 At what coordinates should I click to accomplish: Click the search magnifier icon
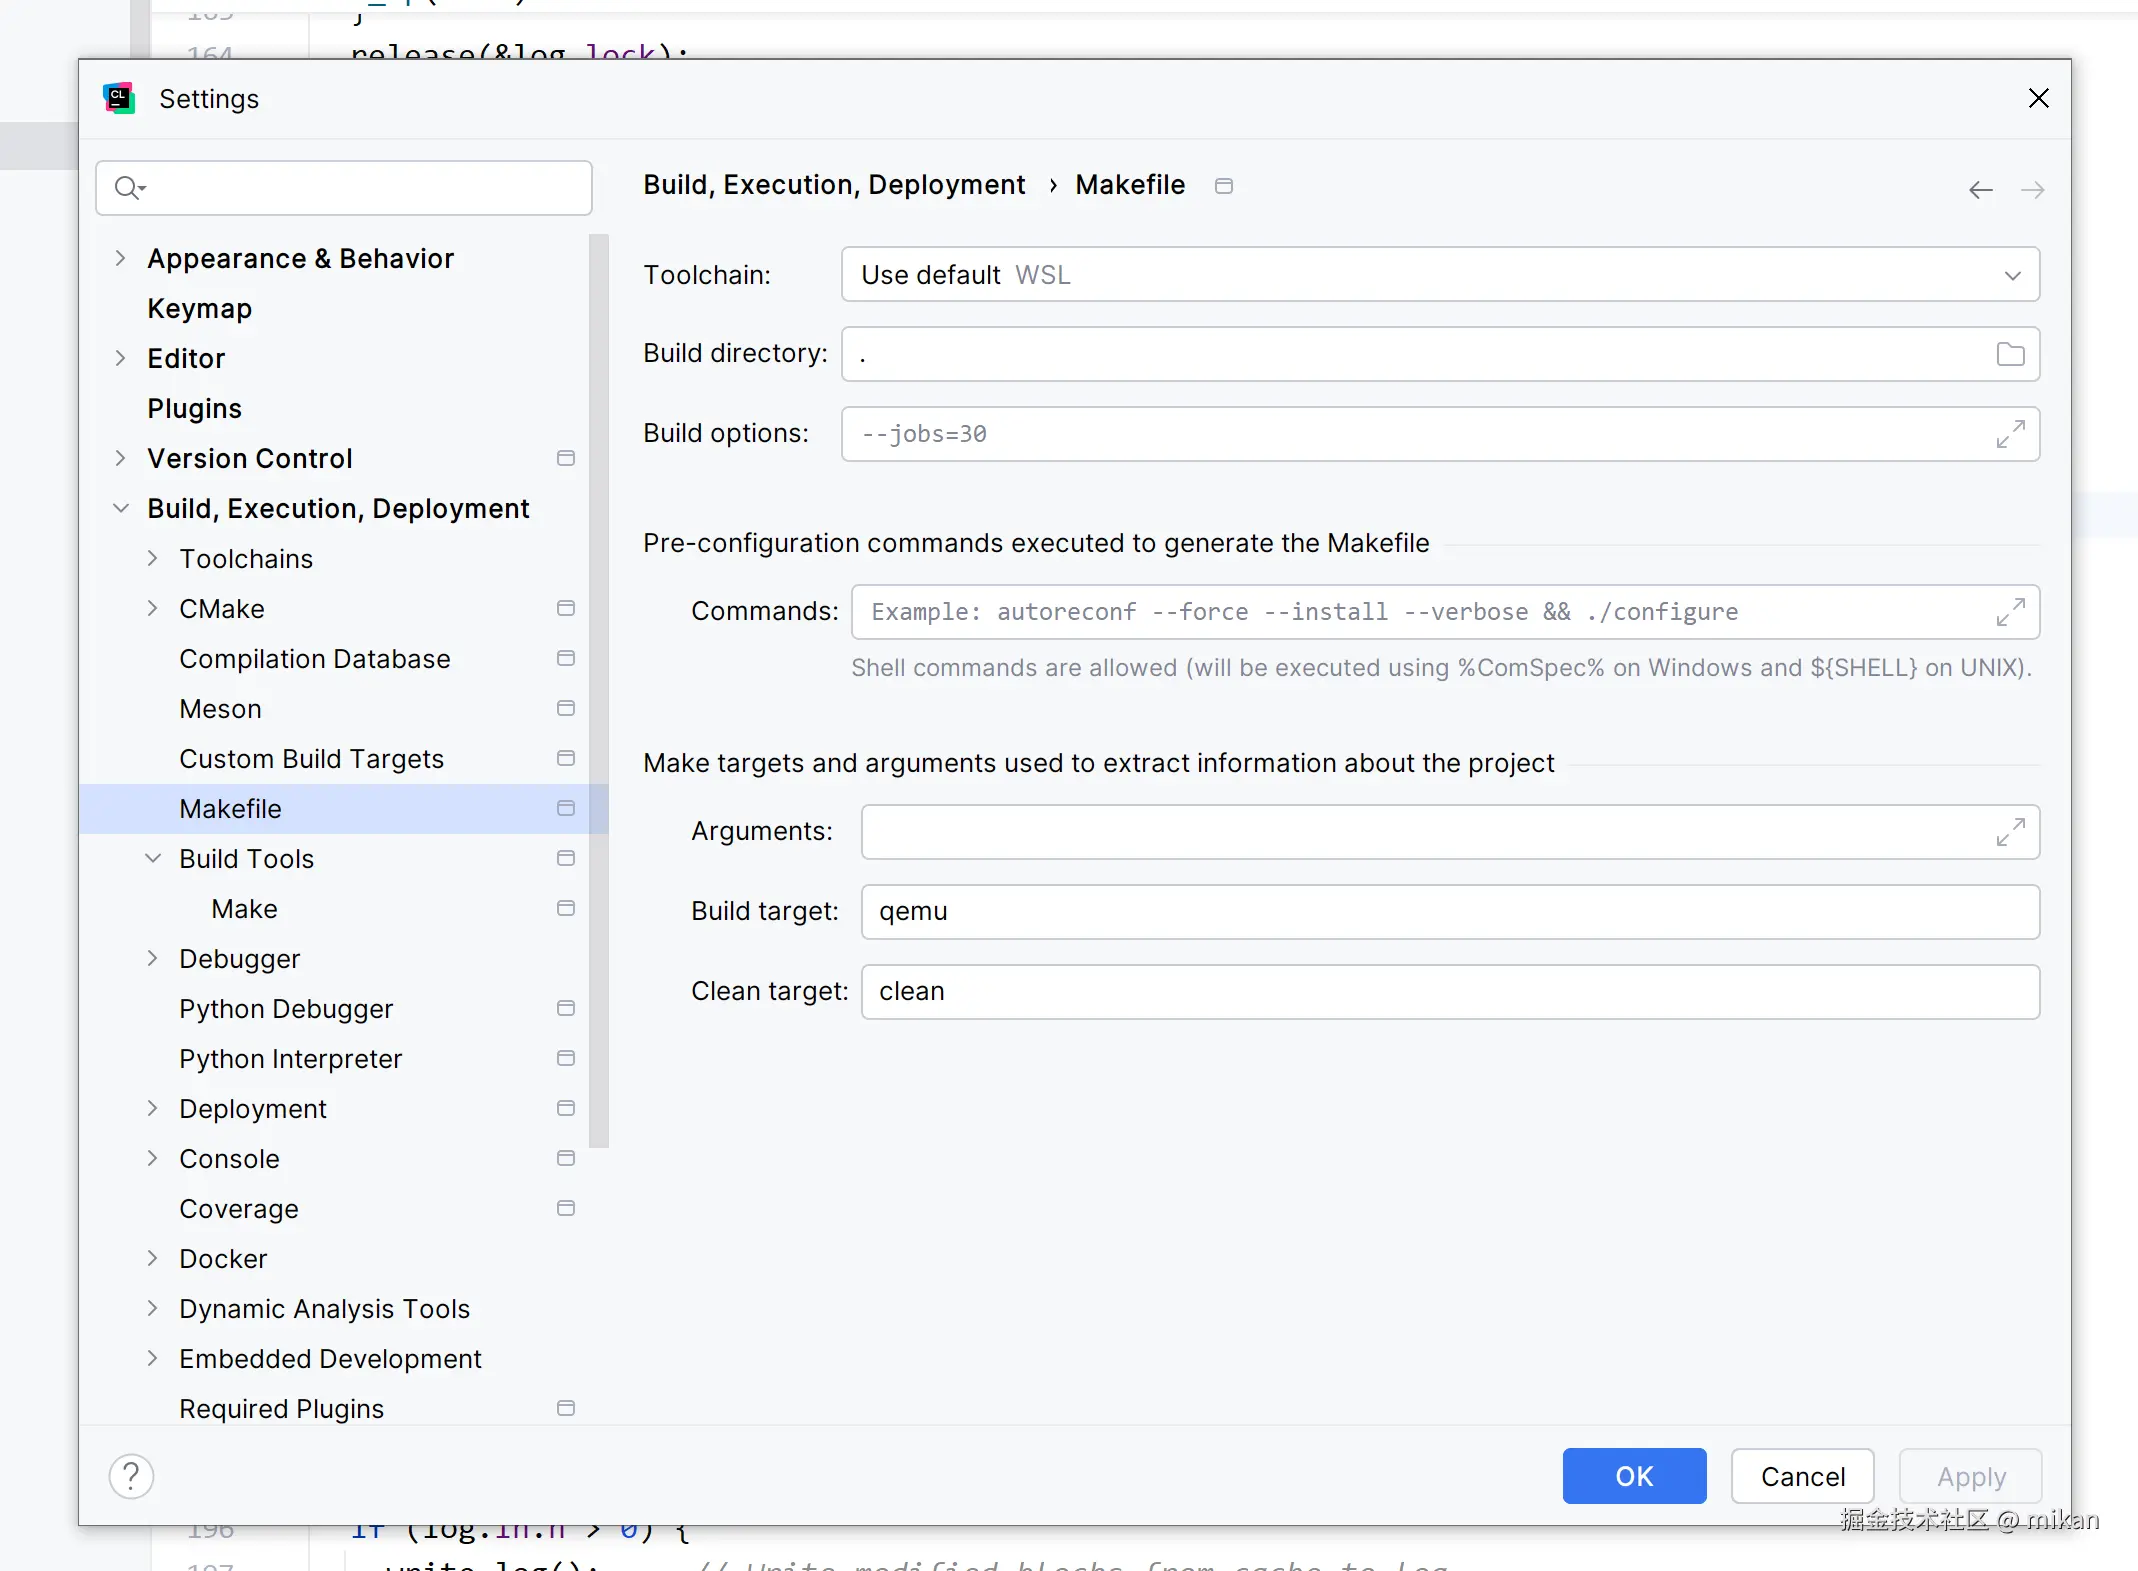pos(129,188)
